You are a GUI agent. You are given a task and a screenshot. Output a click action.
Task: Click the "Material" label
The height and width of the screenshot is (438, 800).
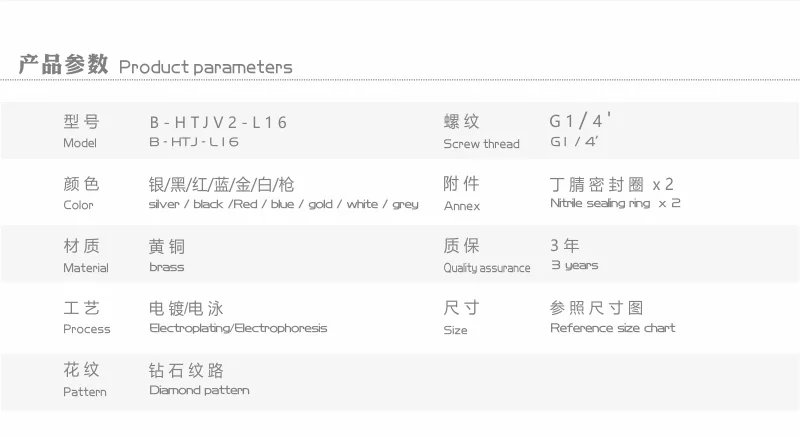click(x=85, y=268)
